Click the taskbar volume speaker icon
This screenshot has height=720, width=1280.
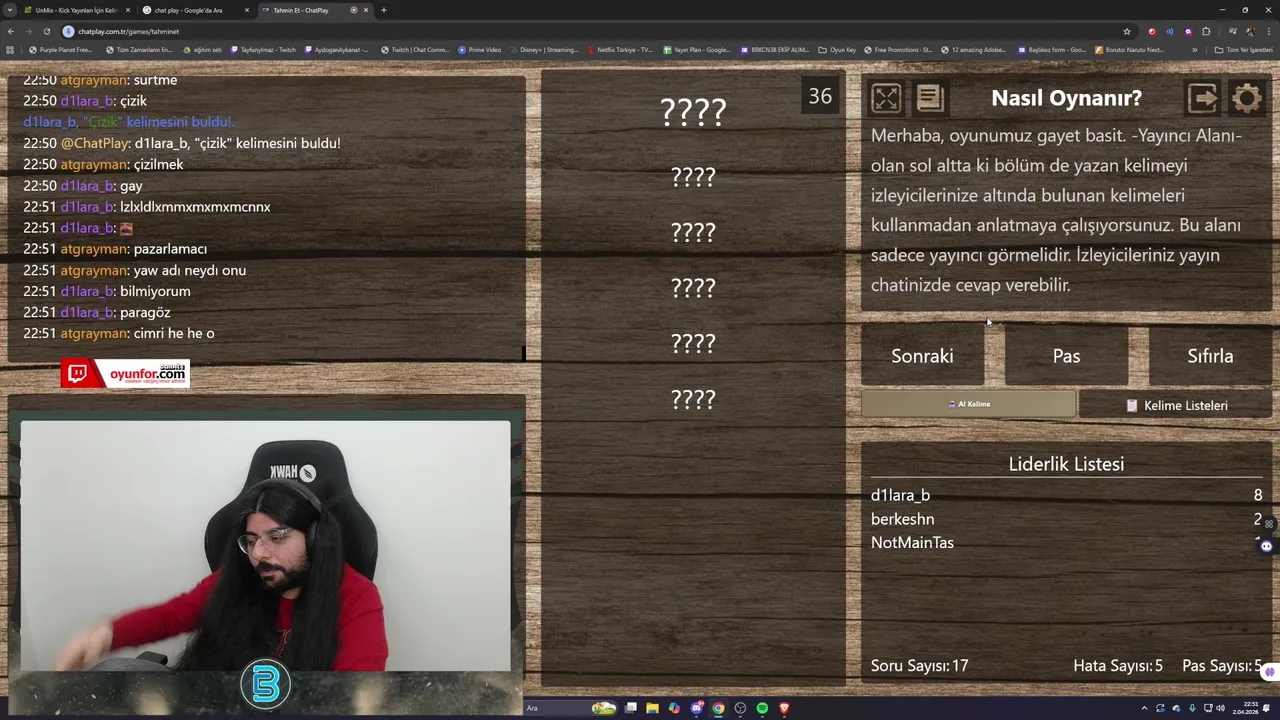(1220, 708)
